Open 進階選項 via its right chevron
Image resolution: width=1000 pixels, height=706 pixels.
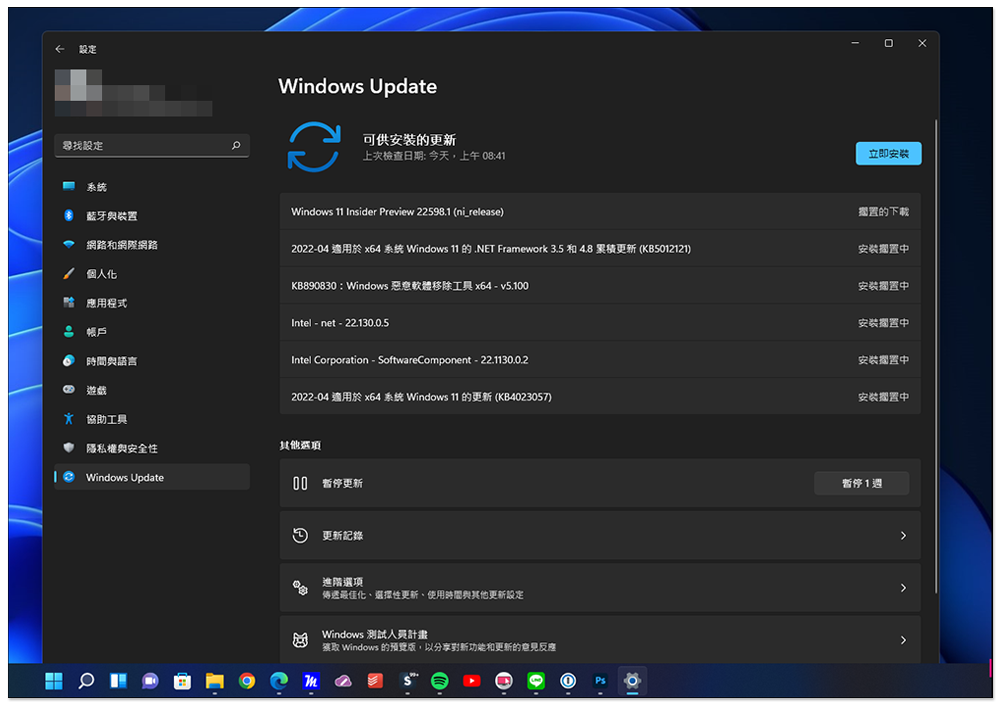pyautogui.click(x=903, y=588)
